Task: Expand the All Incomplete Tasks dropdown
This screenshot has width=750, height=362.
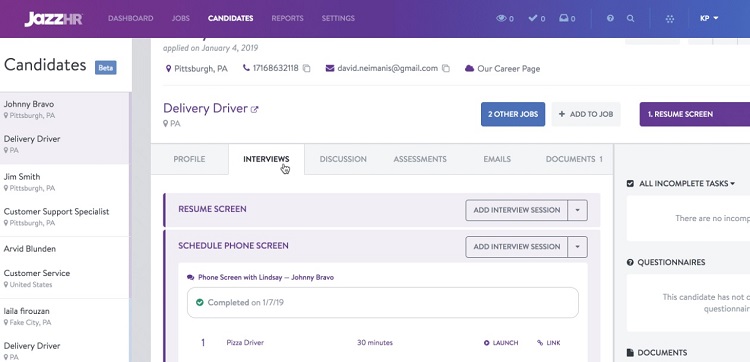Action: tap(687, 184)
